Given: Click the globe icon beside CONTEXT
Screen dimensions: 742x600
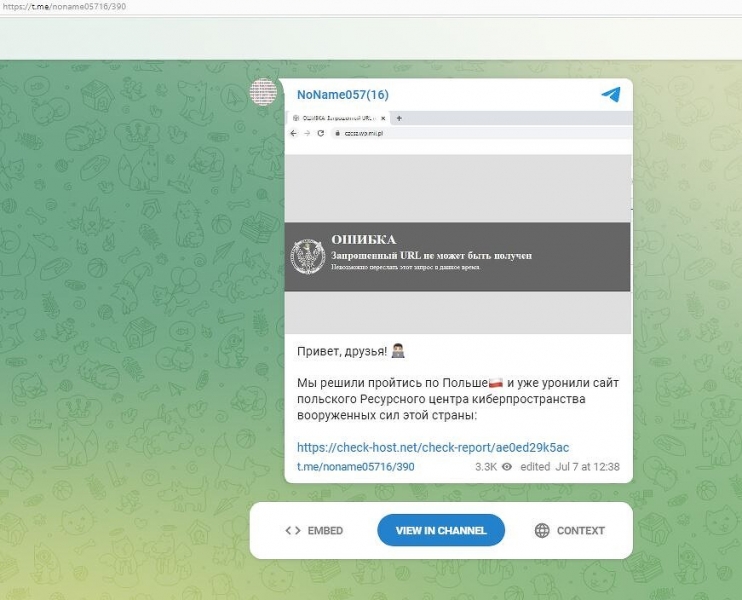Looking at the screenshot, I should point(542,530).
